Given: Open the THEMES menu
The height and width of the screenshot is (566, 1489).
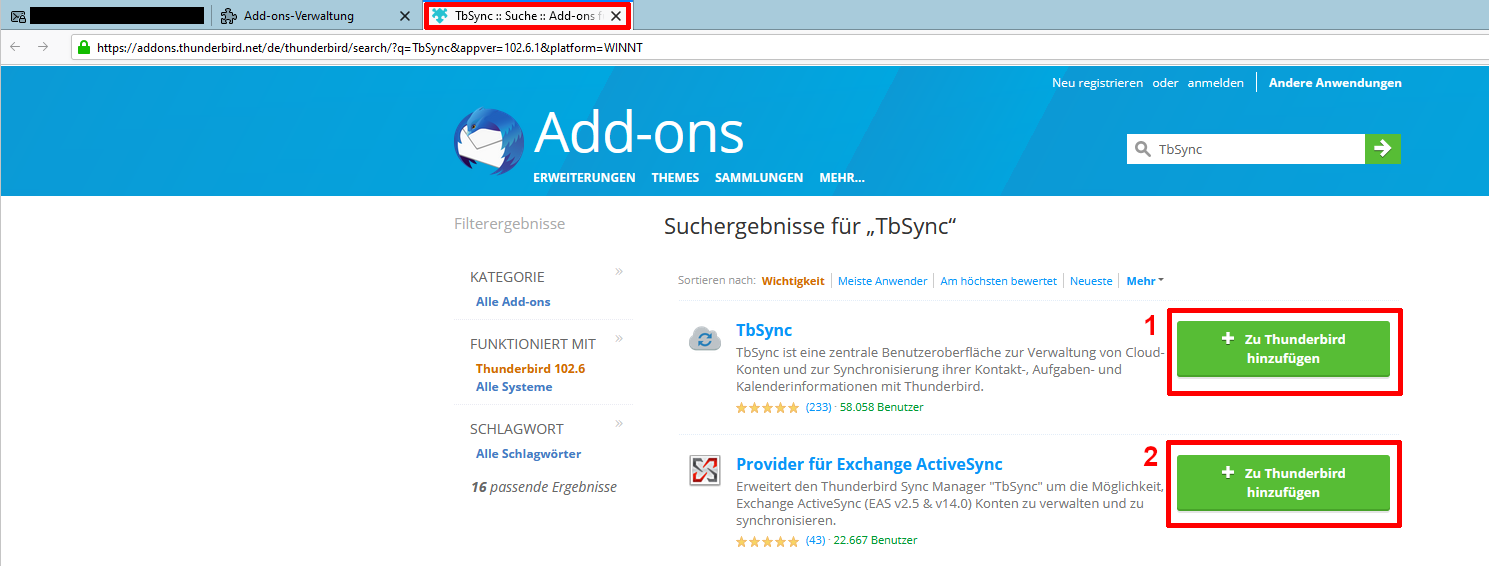Looking at the screenshot, I should coord(675,178).
